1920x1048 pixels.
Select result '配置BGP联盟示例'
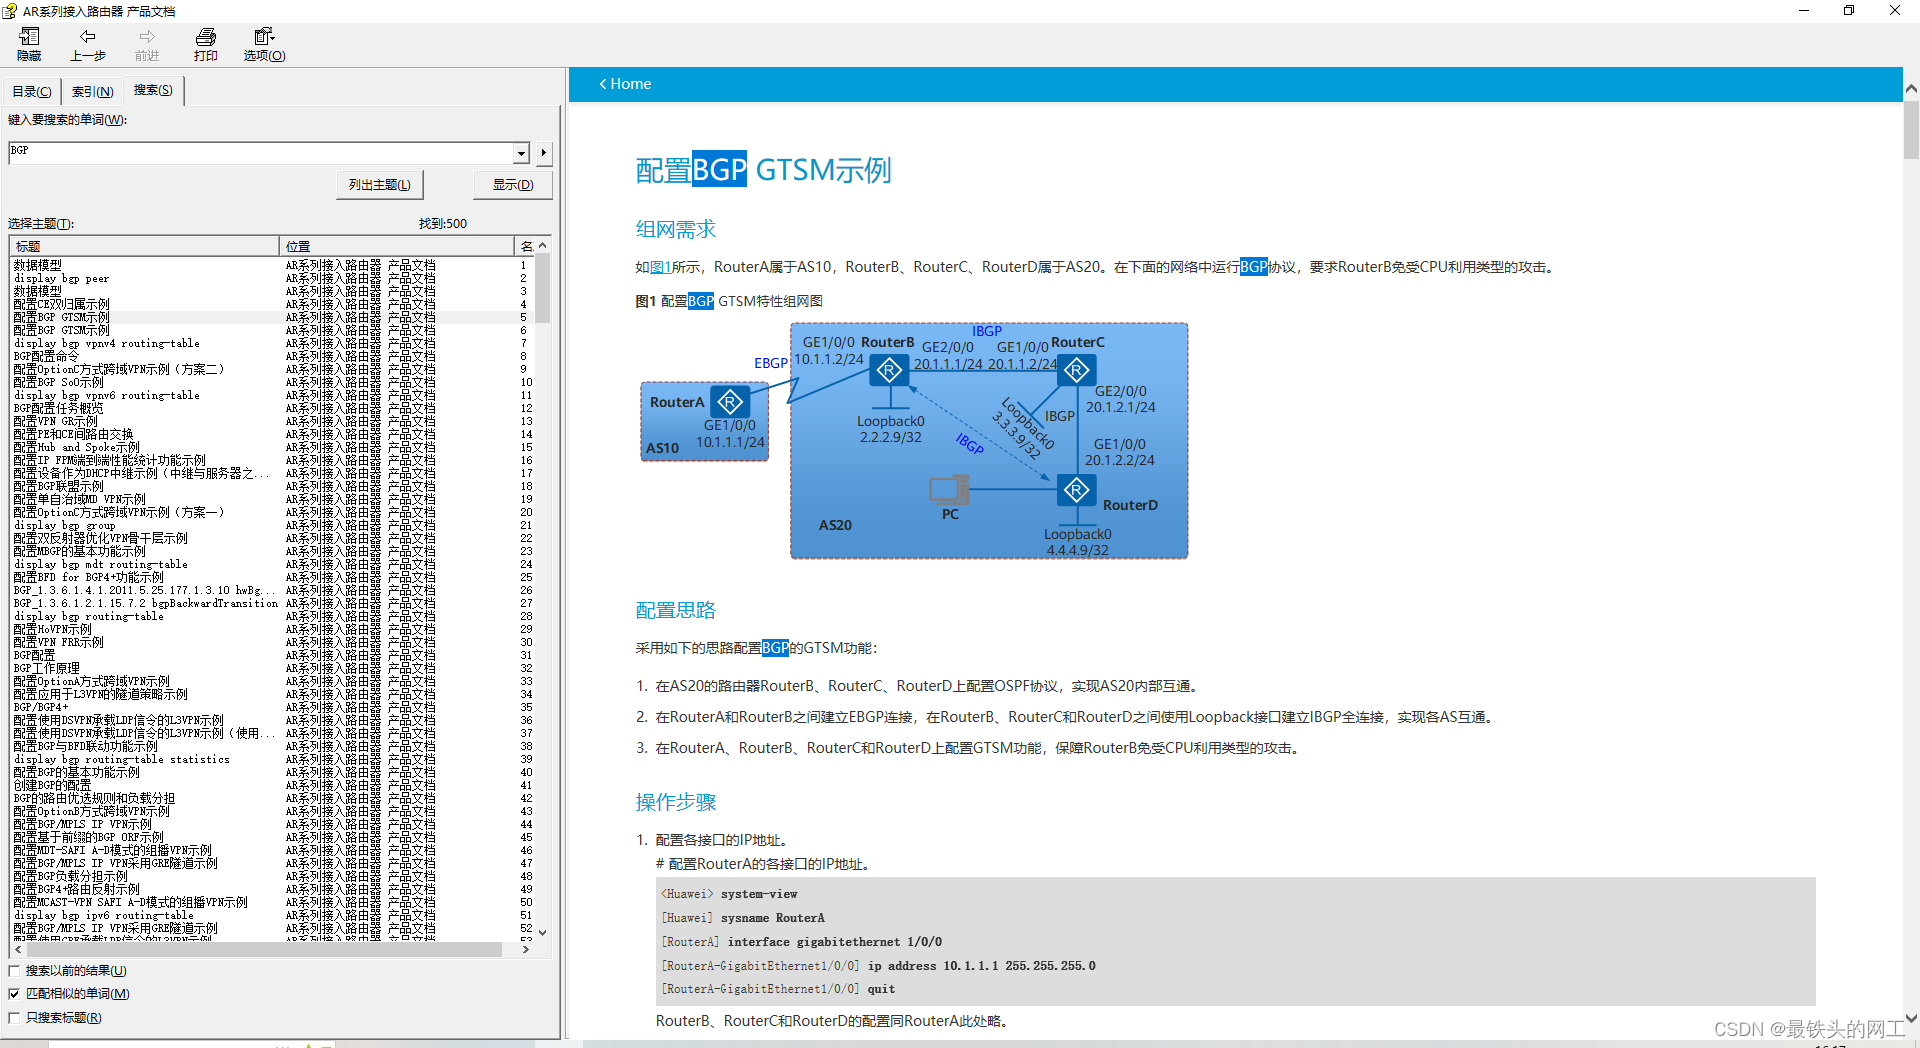[x=59, y=487]
